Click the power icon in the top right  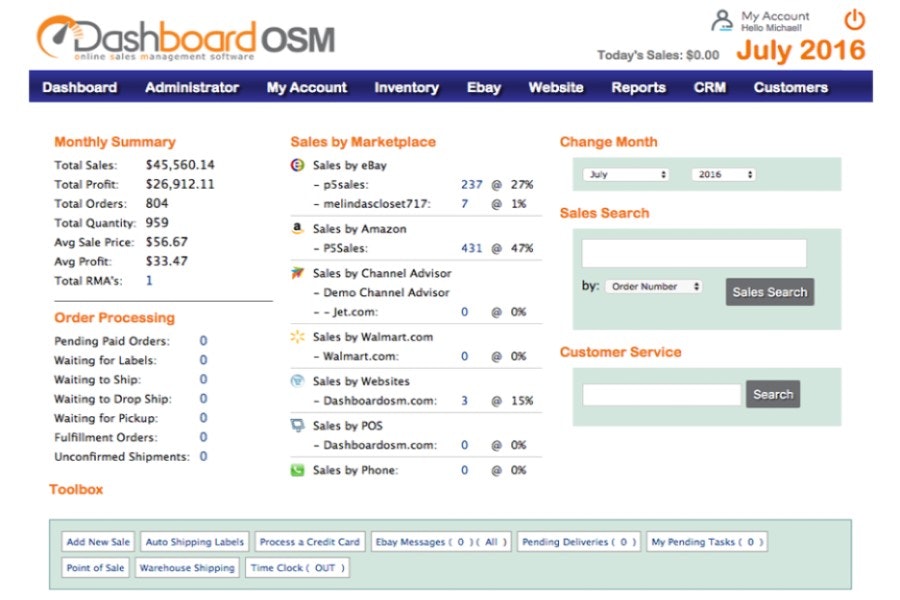[855, 19]
